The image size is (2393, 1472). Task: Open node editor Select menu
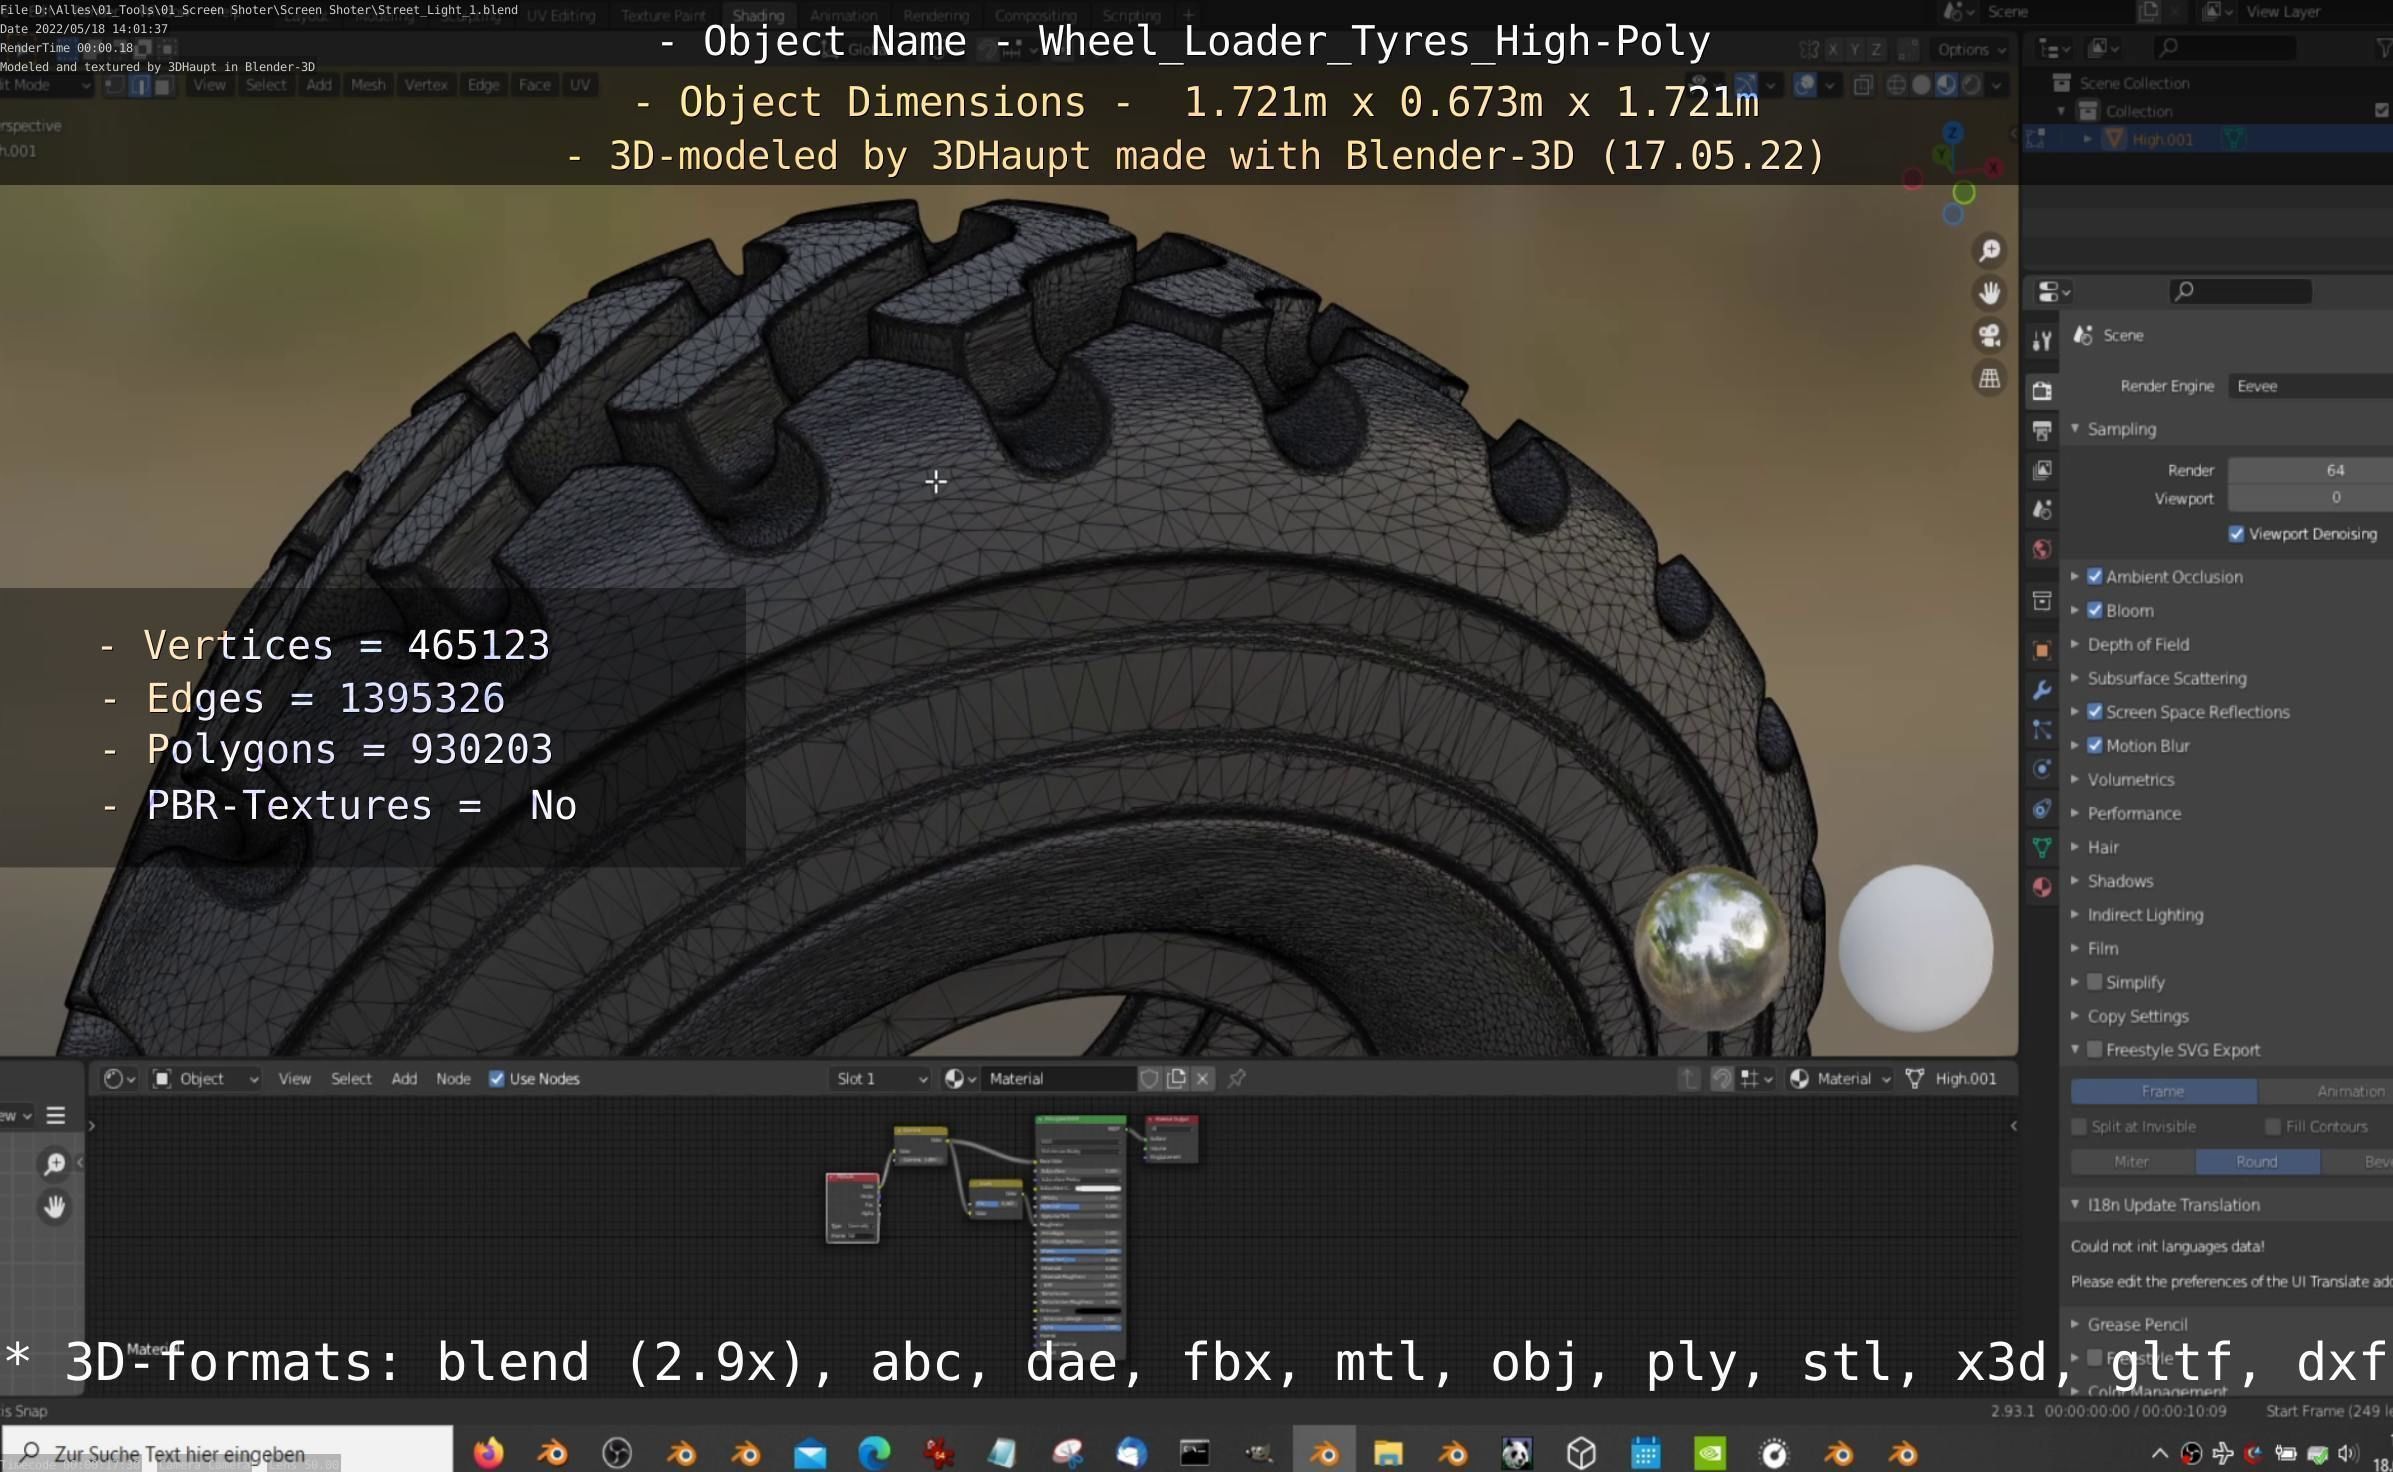point(351,1078)
